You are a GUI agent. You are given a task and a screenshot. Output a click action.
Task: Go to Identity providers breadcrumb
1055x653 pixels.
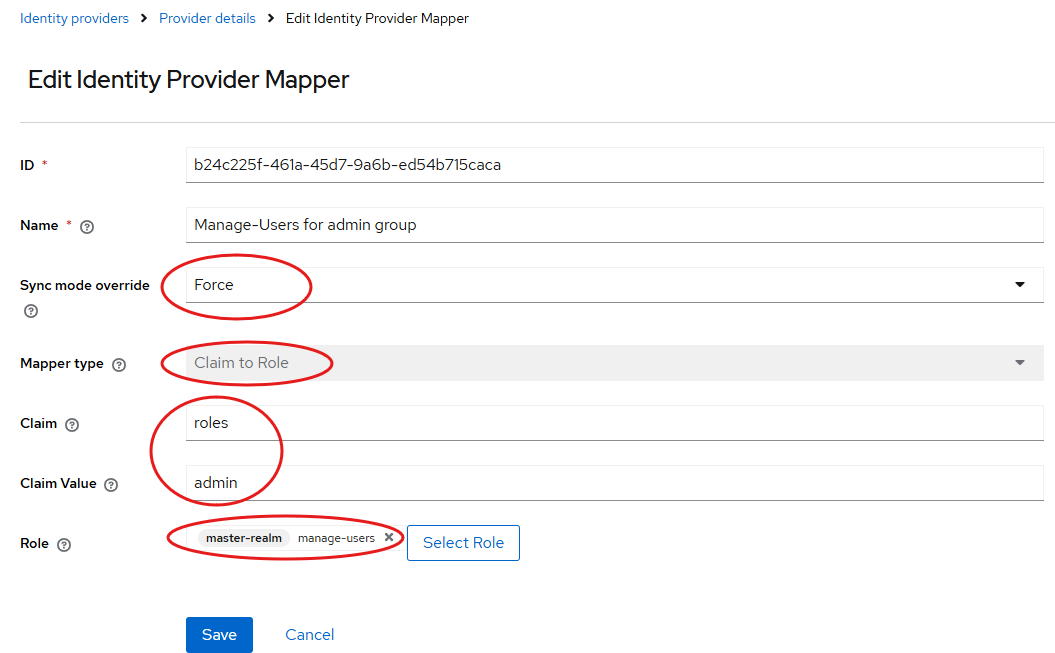[74, 18]
